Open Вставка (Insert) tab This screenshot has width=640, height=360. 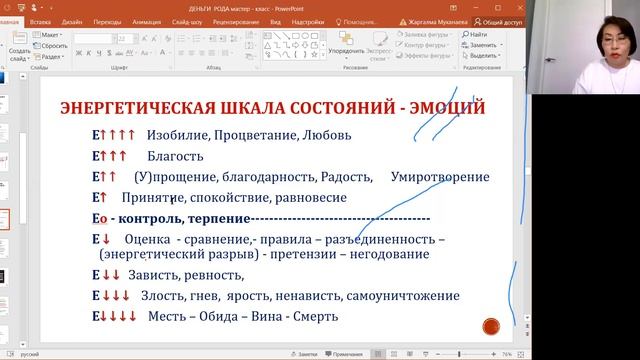(x=40, y=22)
